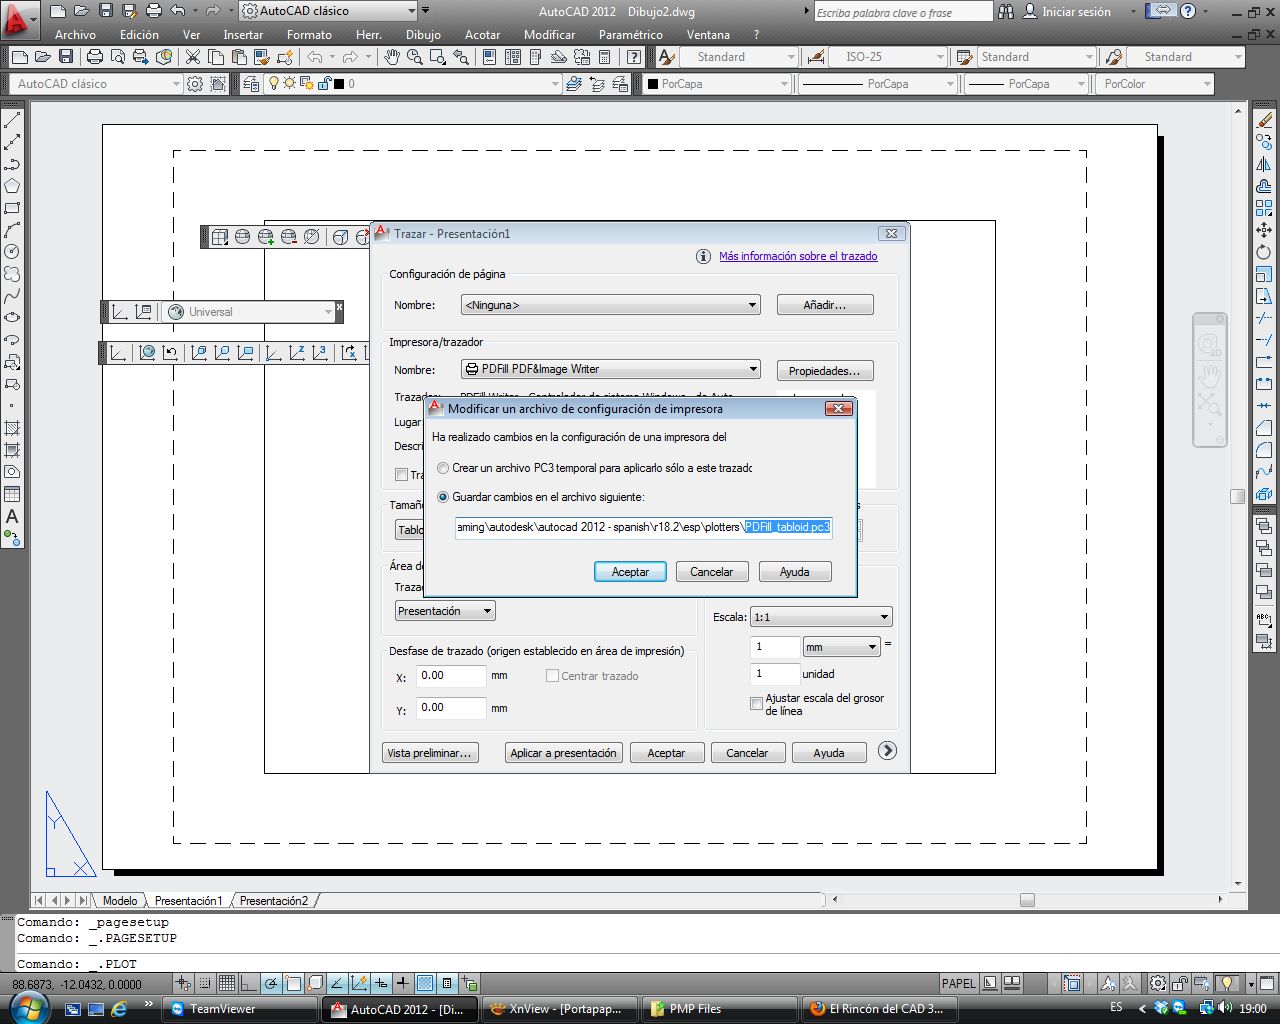Click Propiedades... button
Image resolution: width=1280 pixels, height=1024 pixels.
click(825, 371)
